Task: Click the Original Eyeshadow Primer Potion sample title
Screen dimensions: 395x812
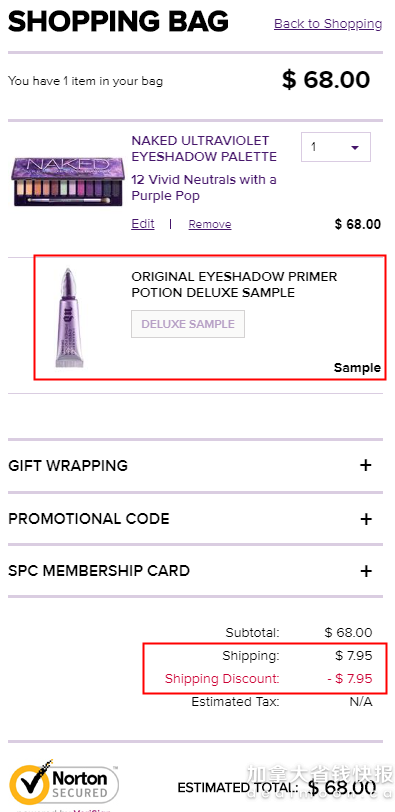Action: 234,284
